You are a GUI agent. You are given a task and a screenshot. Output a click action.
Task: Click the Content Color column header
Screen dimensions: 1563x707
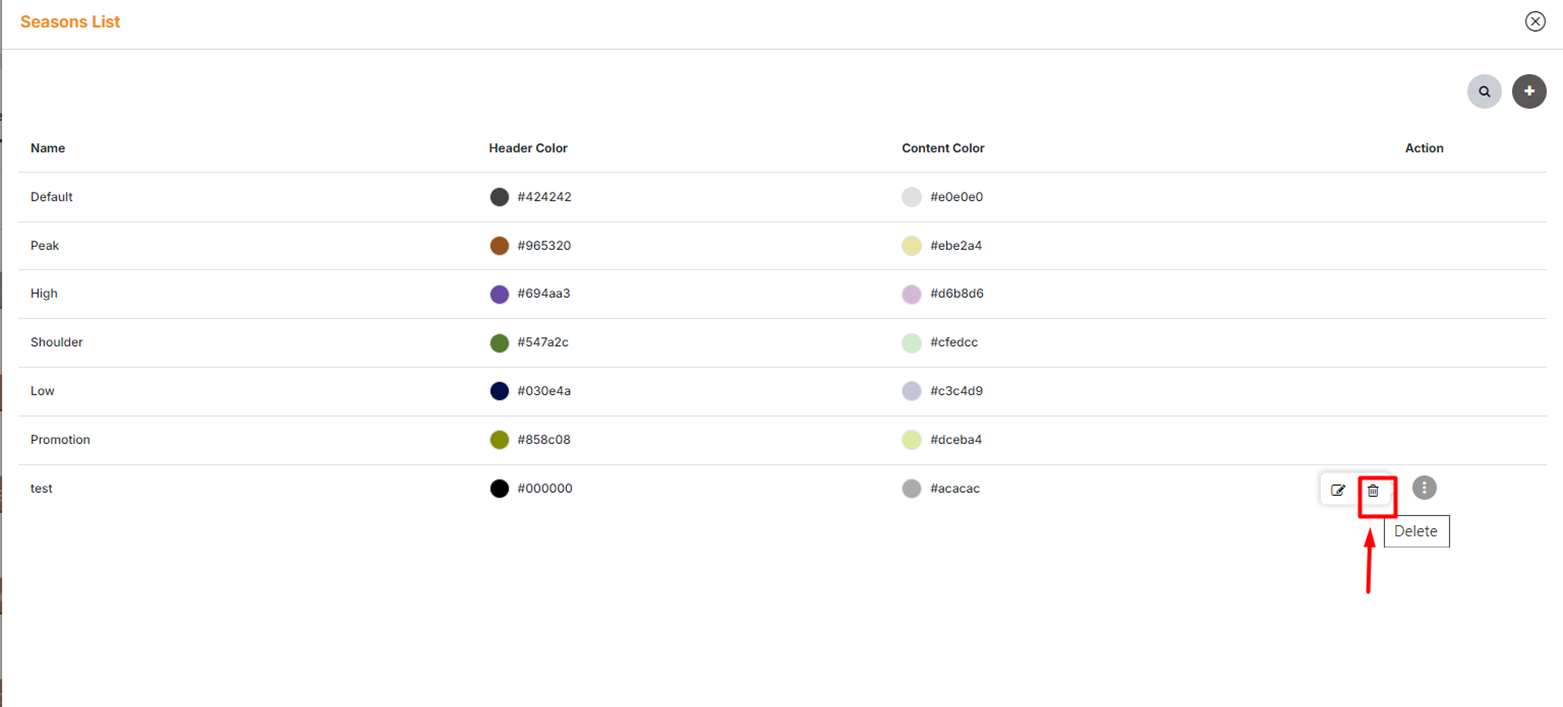tap(943, 148)
